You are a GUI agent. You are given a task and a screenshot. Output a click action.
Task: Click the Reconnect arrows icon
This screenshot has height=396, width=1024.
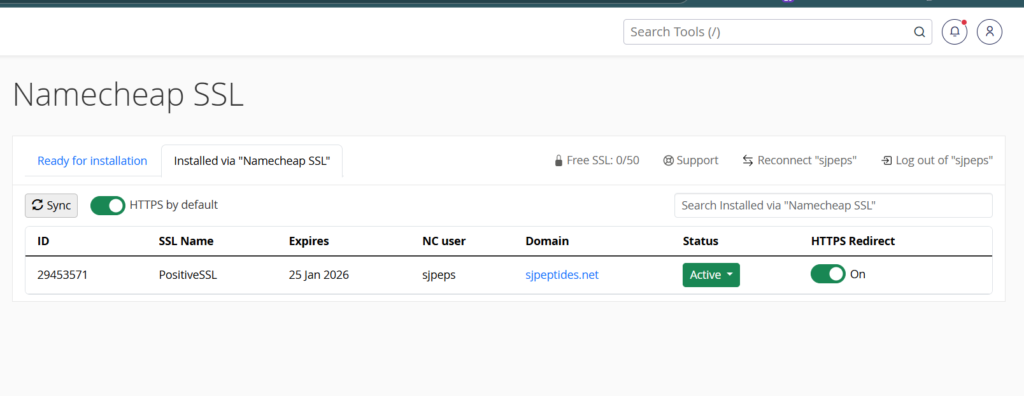(x=748, y=161)
